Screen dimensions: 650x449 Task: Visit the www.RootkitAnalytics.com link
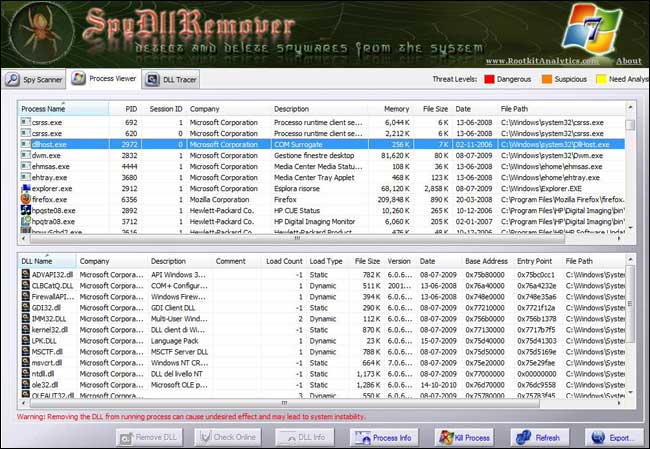click(x=542, y=61)
